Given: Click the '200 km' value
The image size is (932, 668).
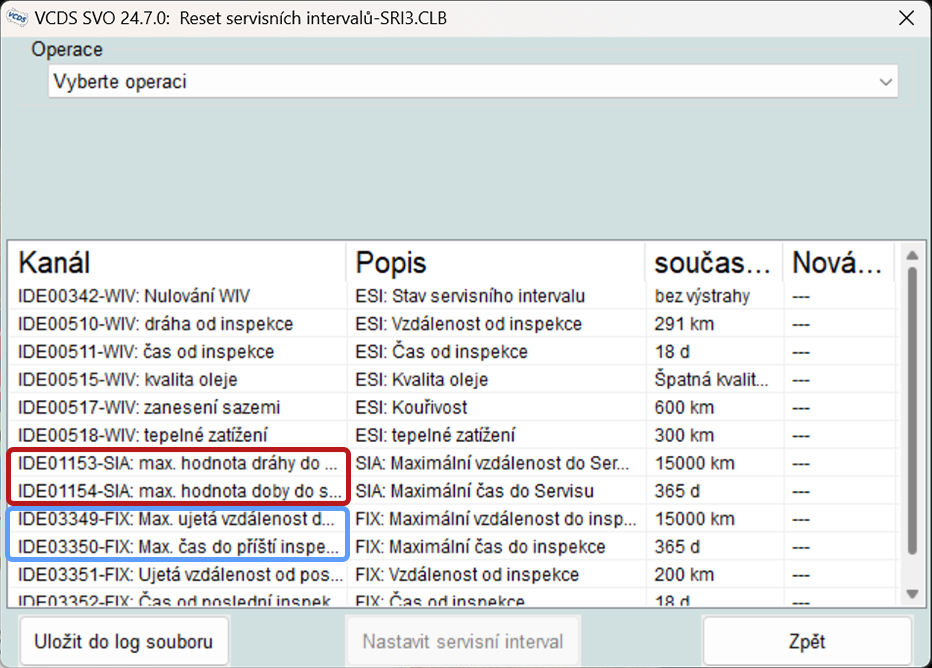Looking at the screenshot, I should [684, 575].
